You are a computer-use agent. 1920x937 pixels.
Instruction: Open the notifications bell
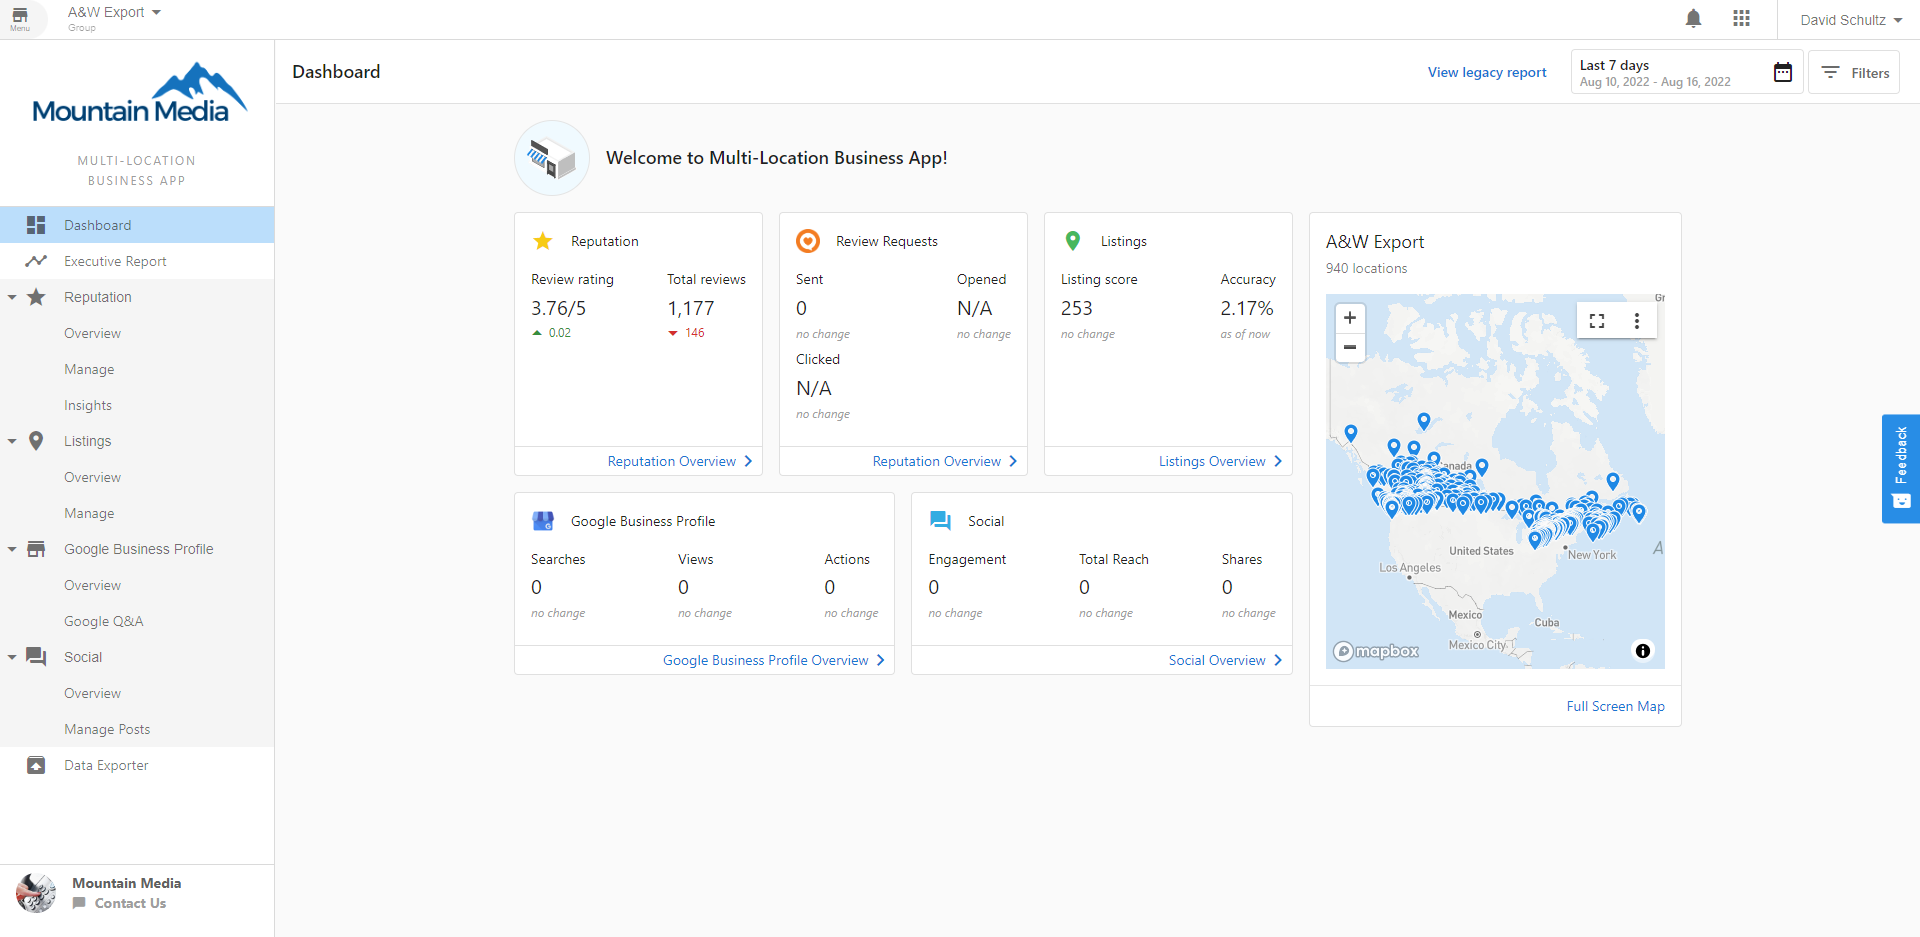tap(1693, 19)
